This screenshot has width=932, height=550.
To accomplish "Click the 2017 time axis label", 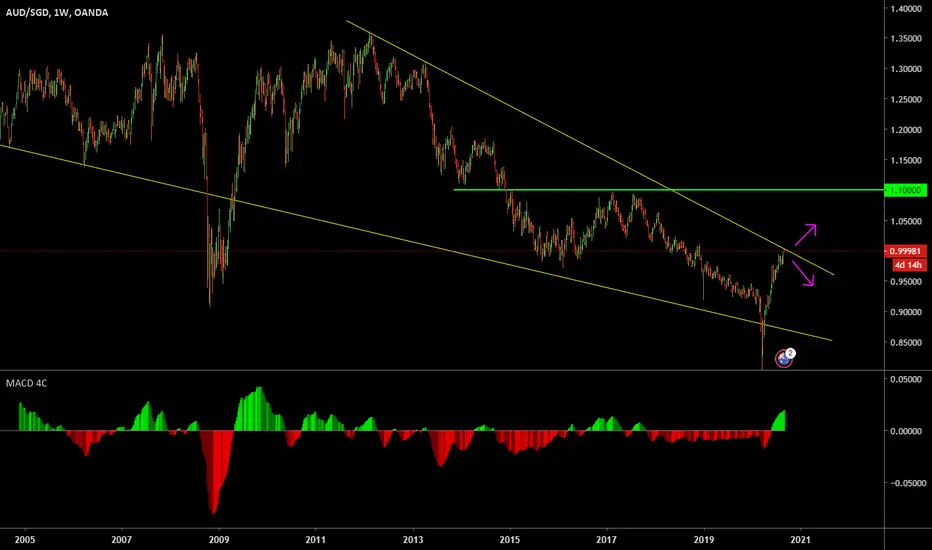I will [606, 540].
